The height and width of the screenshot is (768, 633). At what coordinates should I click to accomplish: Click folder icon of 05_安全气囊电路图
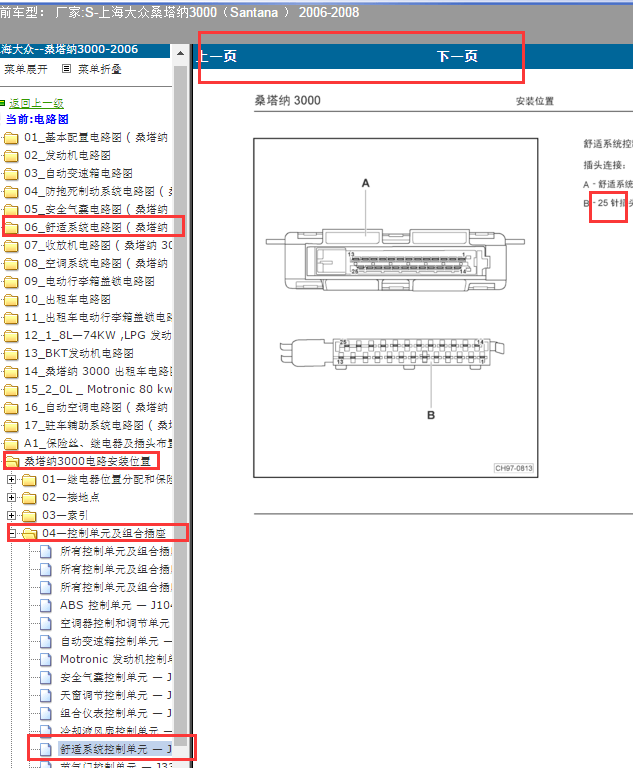click(11, 210)
